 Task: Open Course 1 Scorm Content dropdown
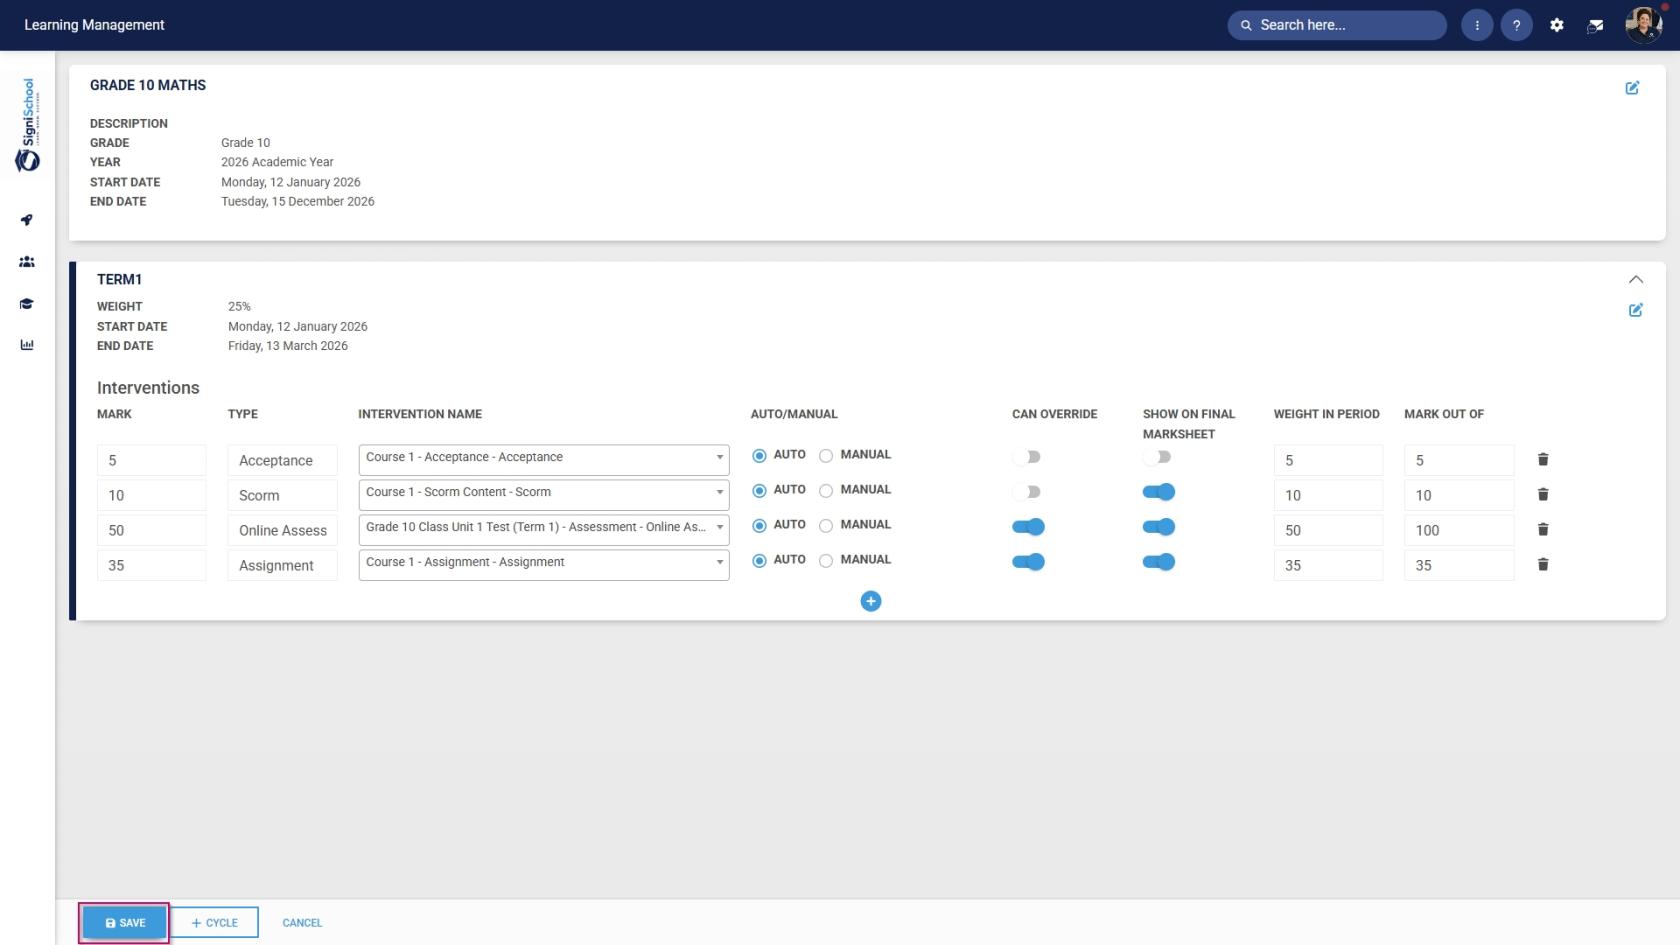[544, 493]
